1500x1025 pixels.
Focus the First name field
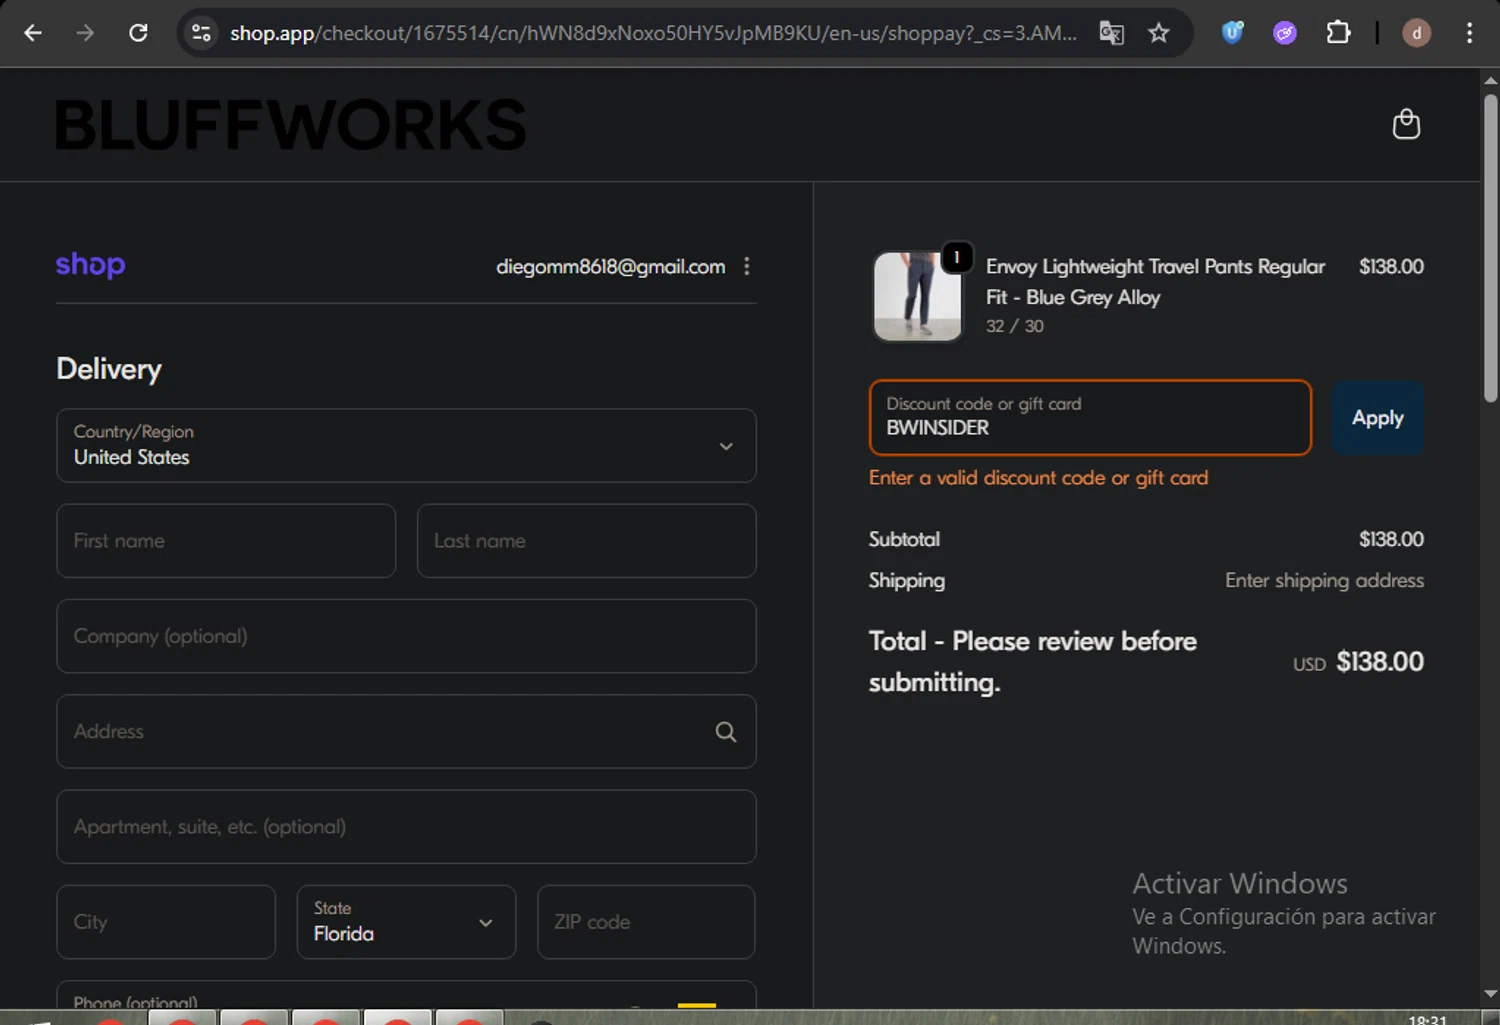(226, 541)
